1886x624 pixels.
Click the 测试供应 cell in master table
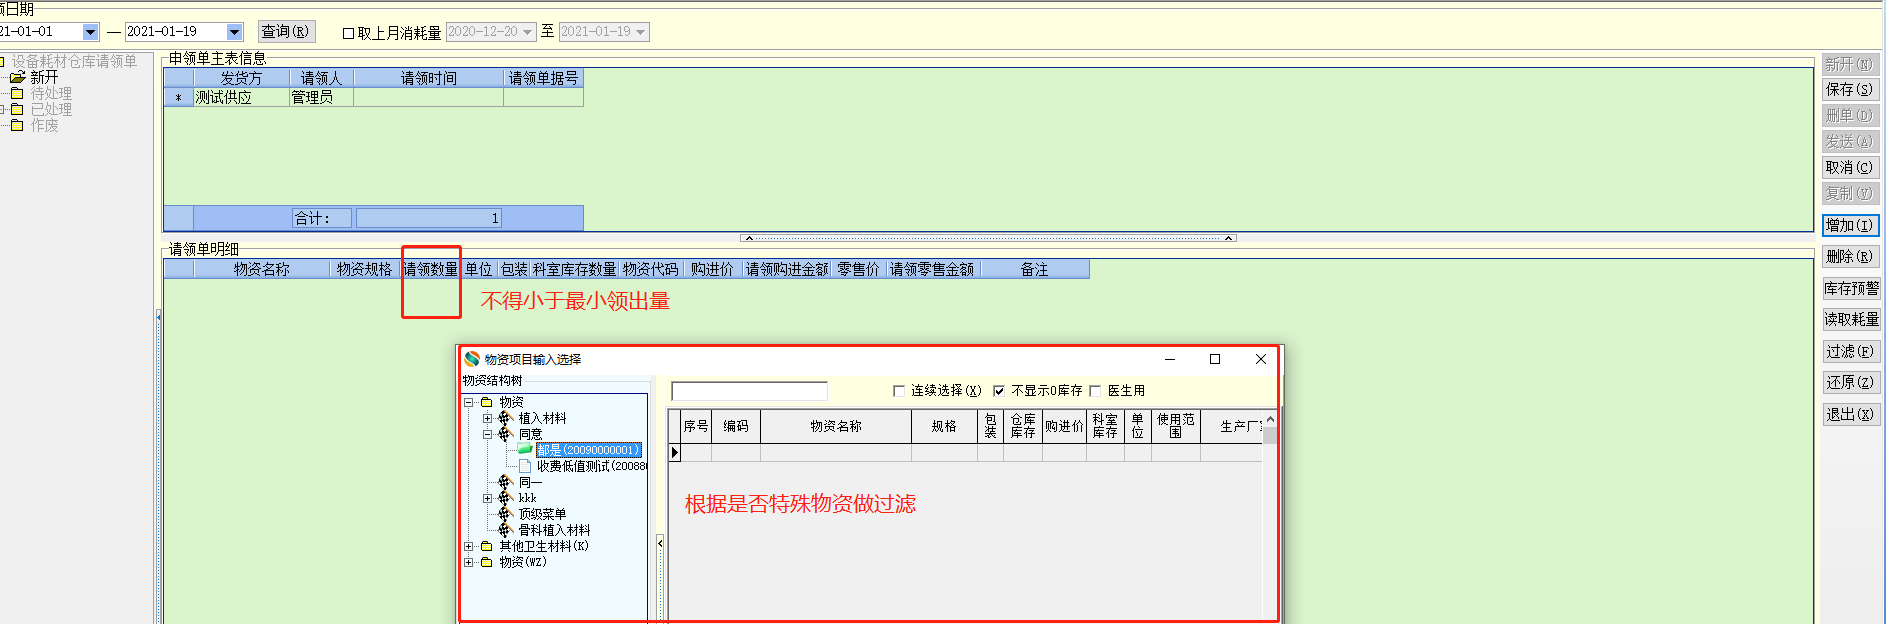(241, 97)
